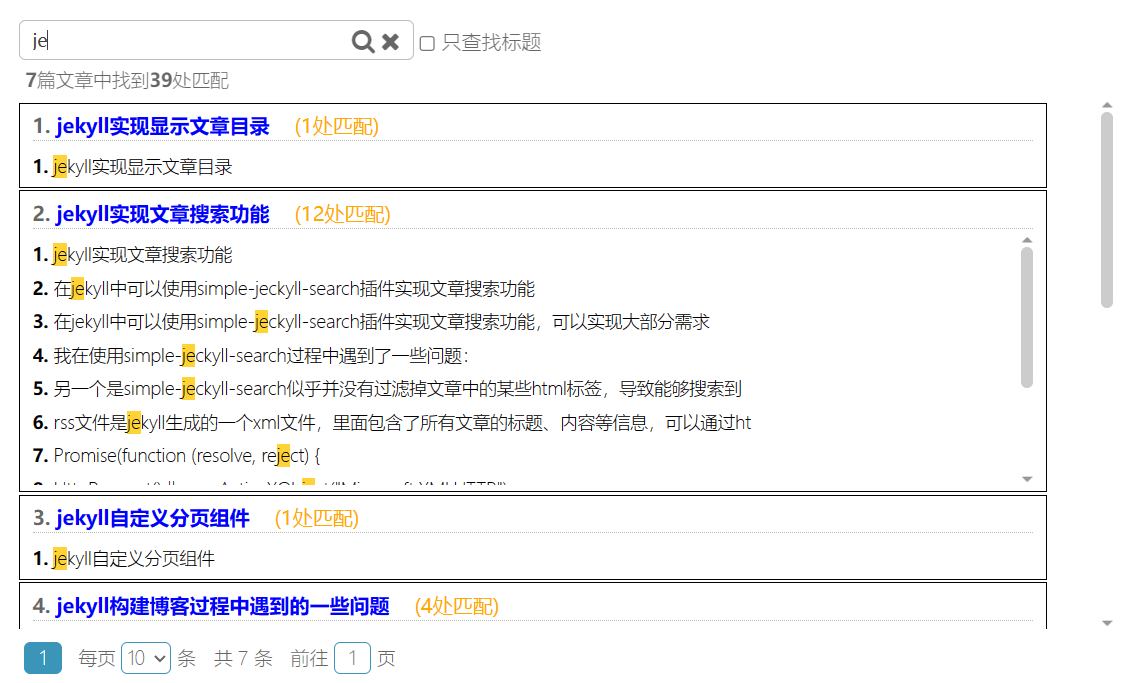Click outer results scrollbar up arrow

click(x=1107, y=105)
